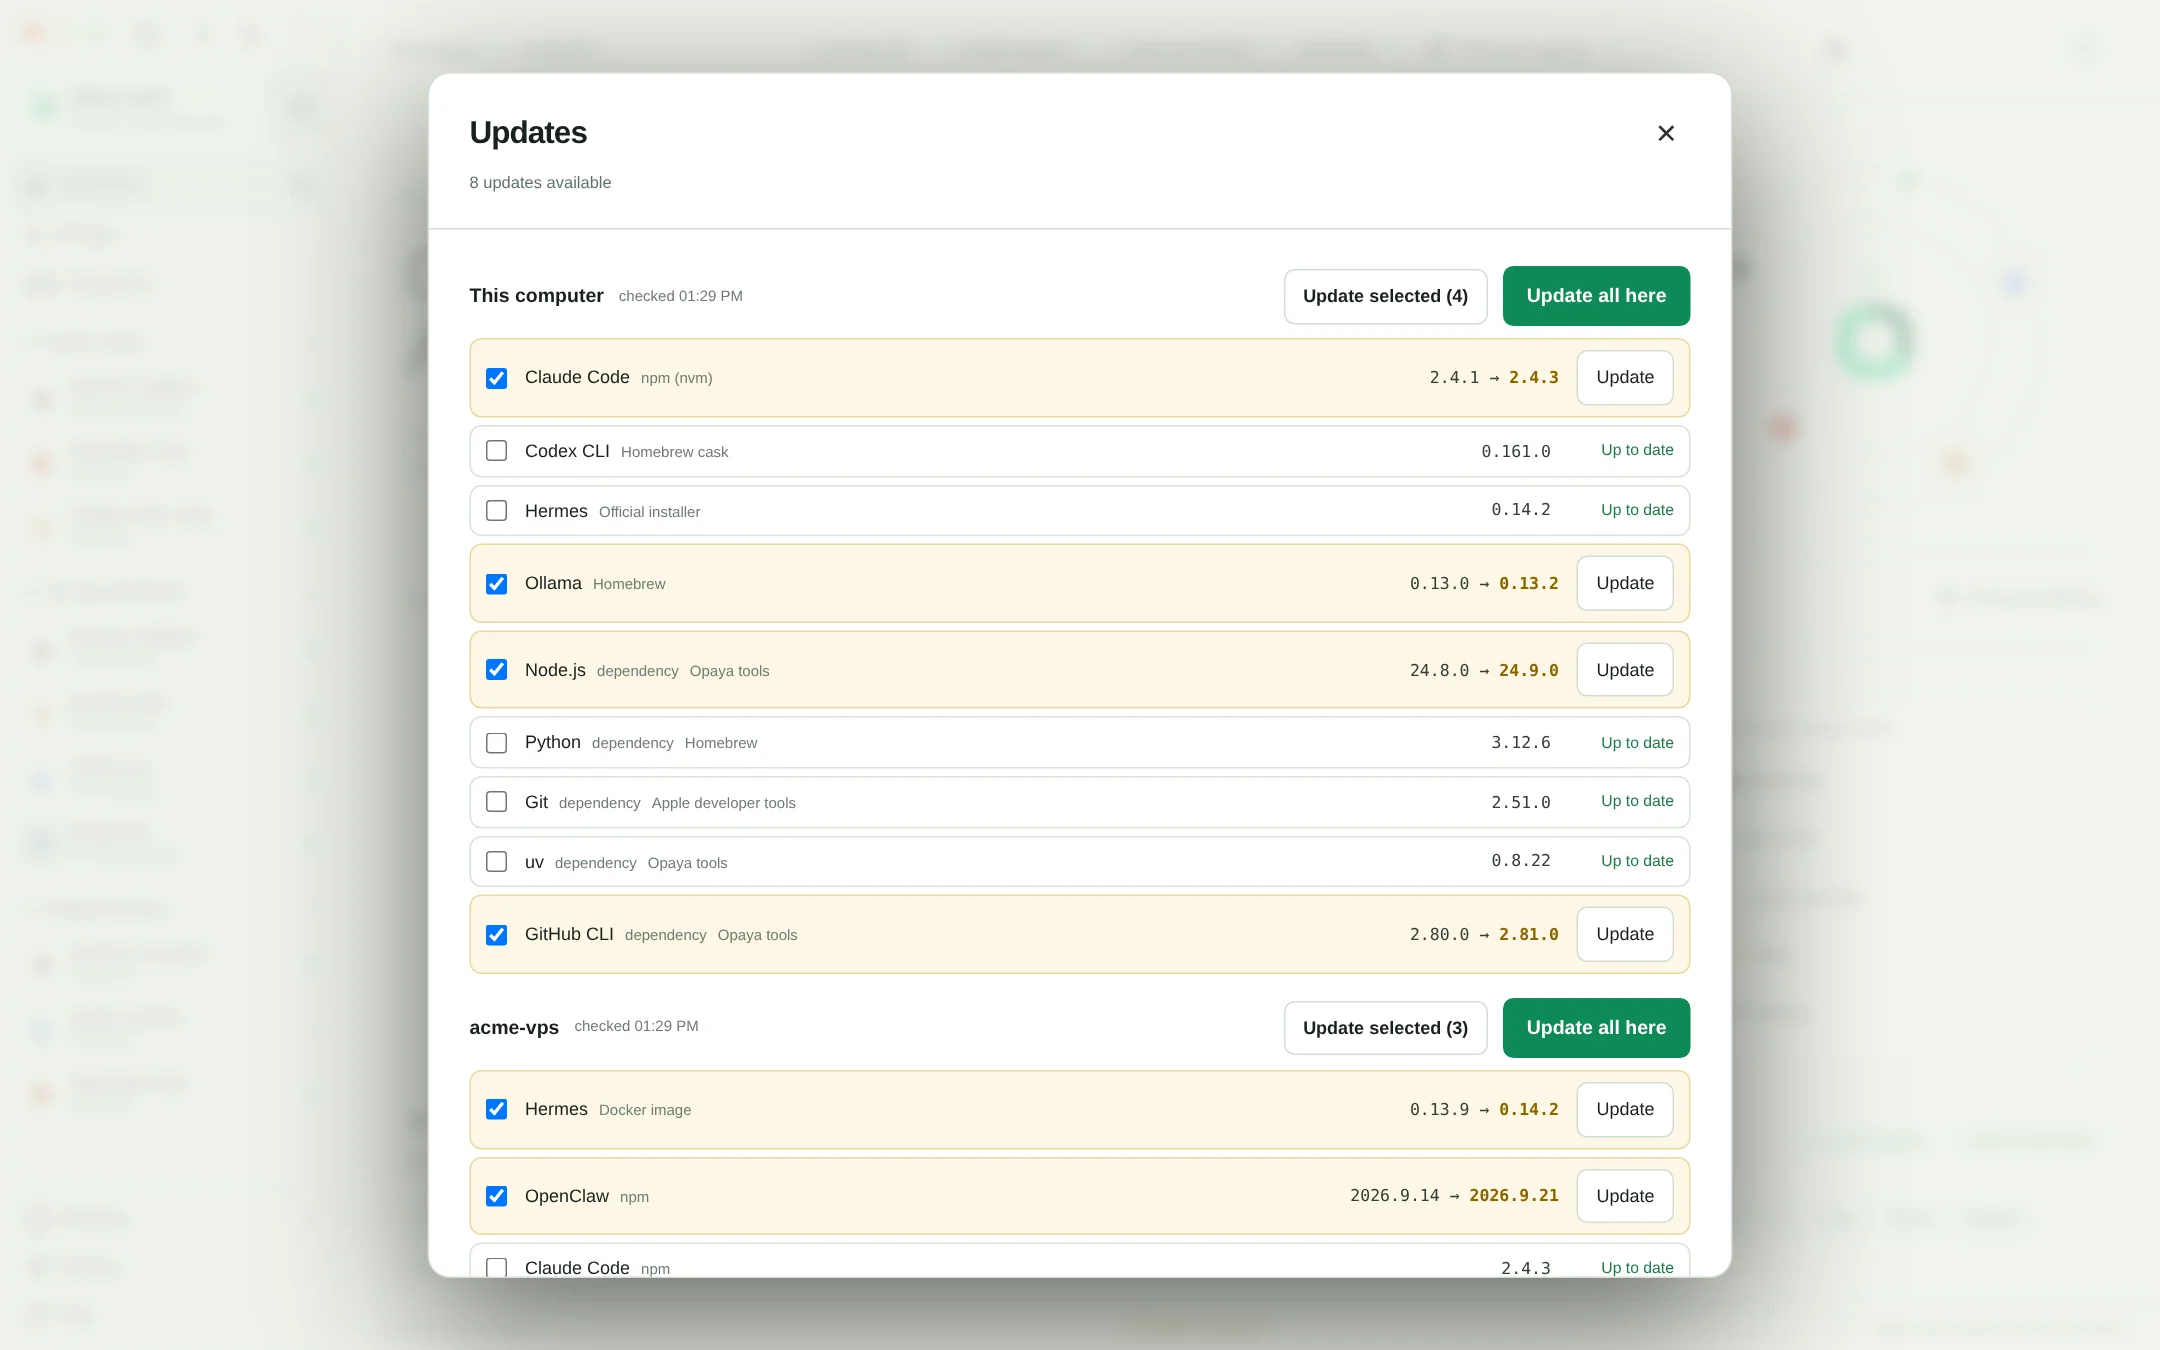Update Claude Code to 2.4.3
2160x1350 pixels.
[1625, 378]
